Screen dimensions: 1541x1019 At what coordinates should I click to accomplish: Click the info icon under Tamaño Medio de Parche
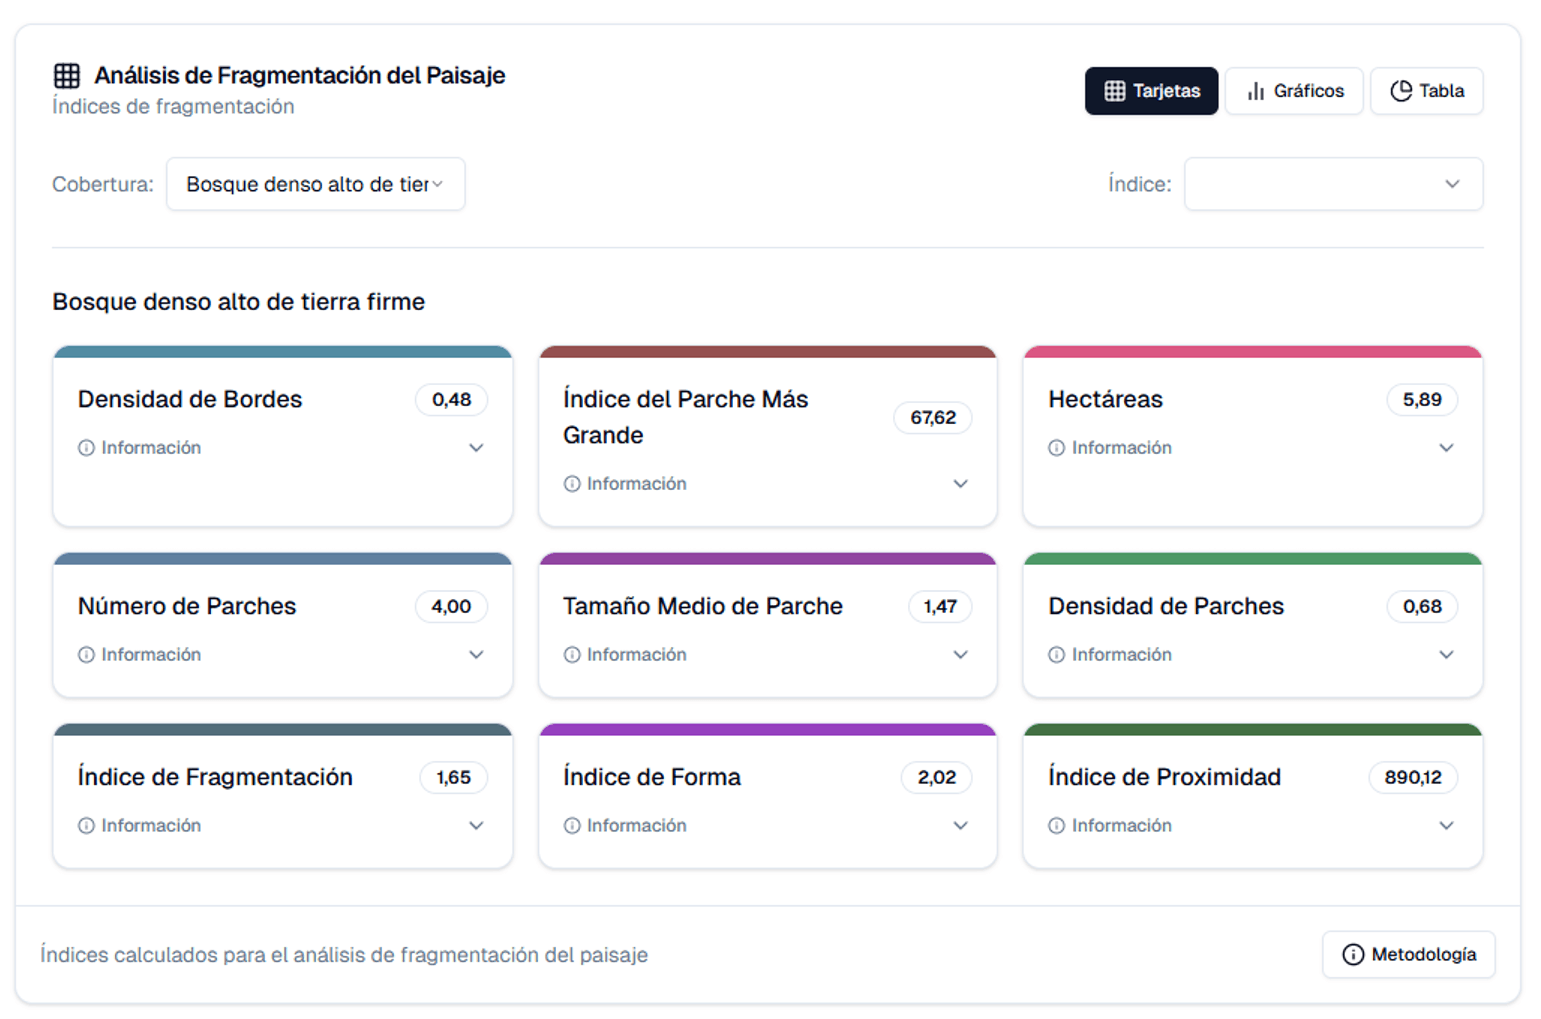click(572, 655)
